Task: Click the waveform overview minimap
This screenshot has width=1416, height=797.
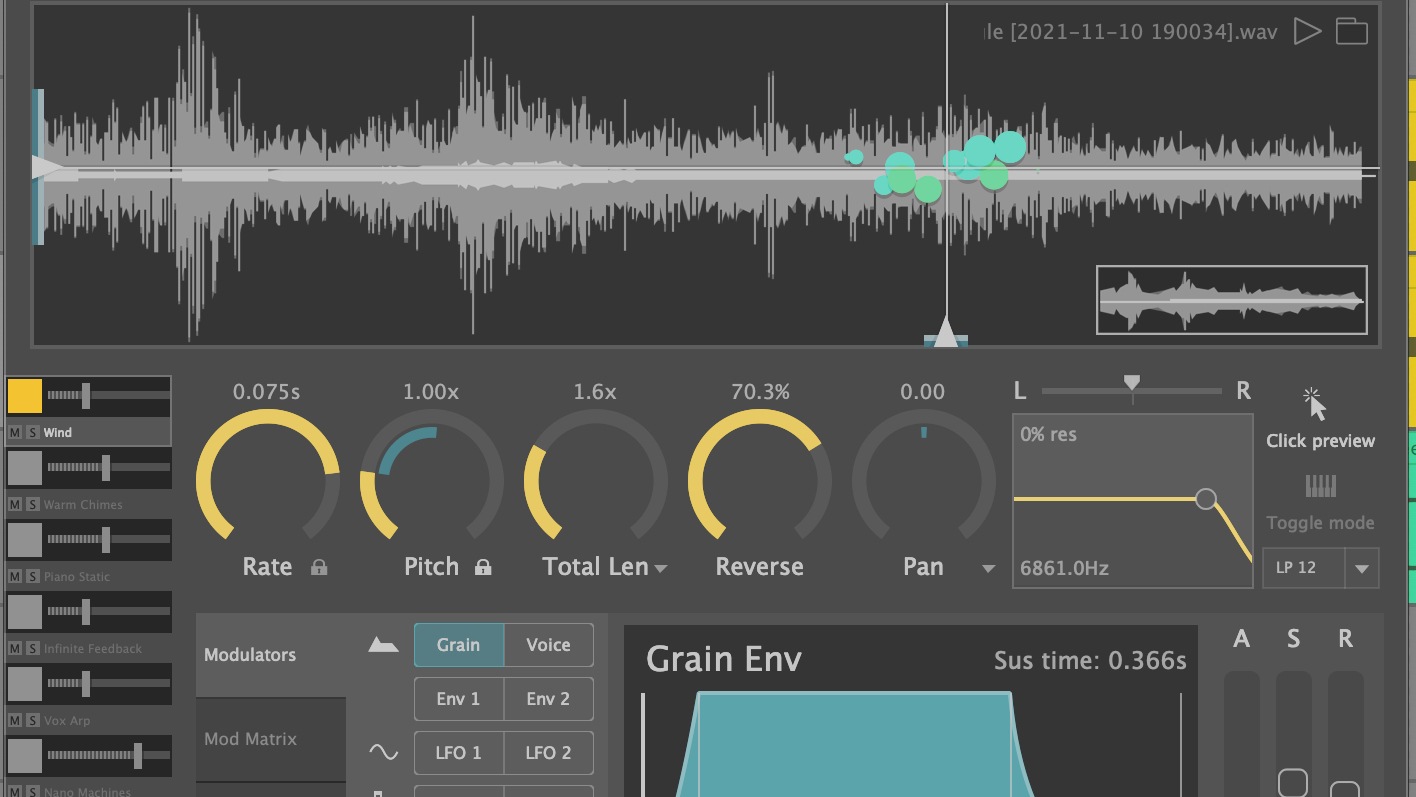Action: pyautogui.click(x=1232, y=300)
